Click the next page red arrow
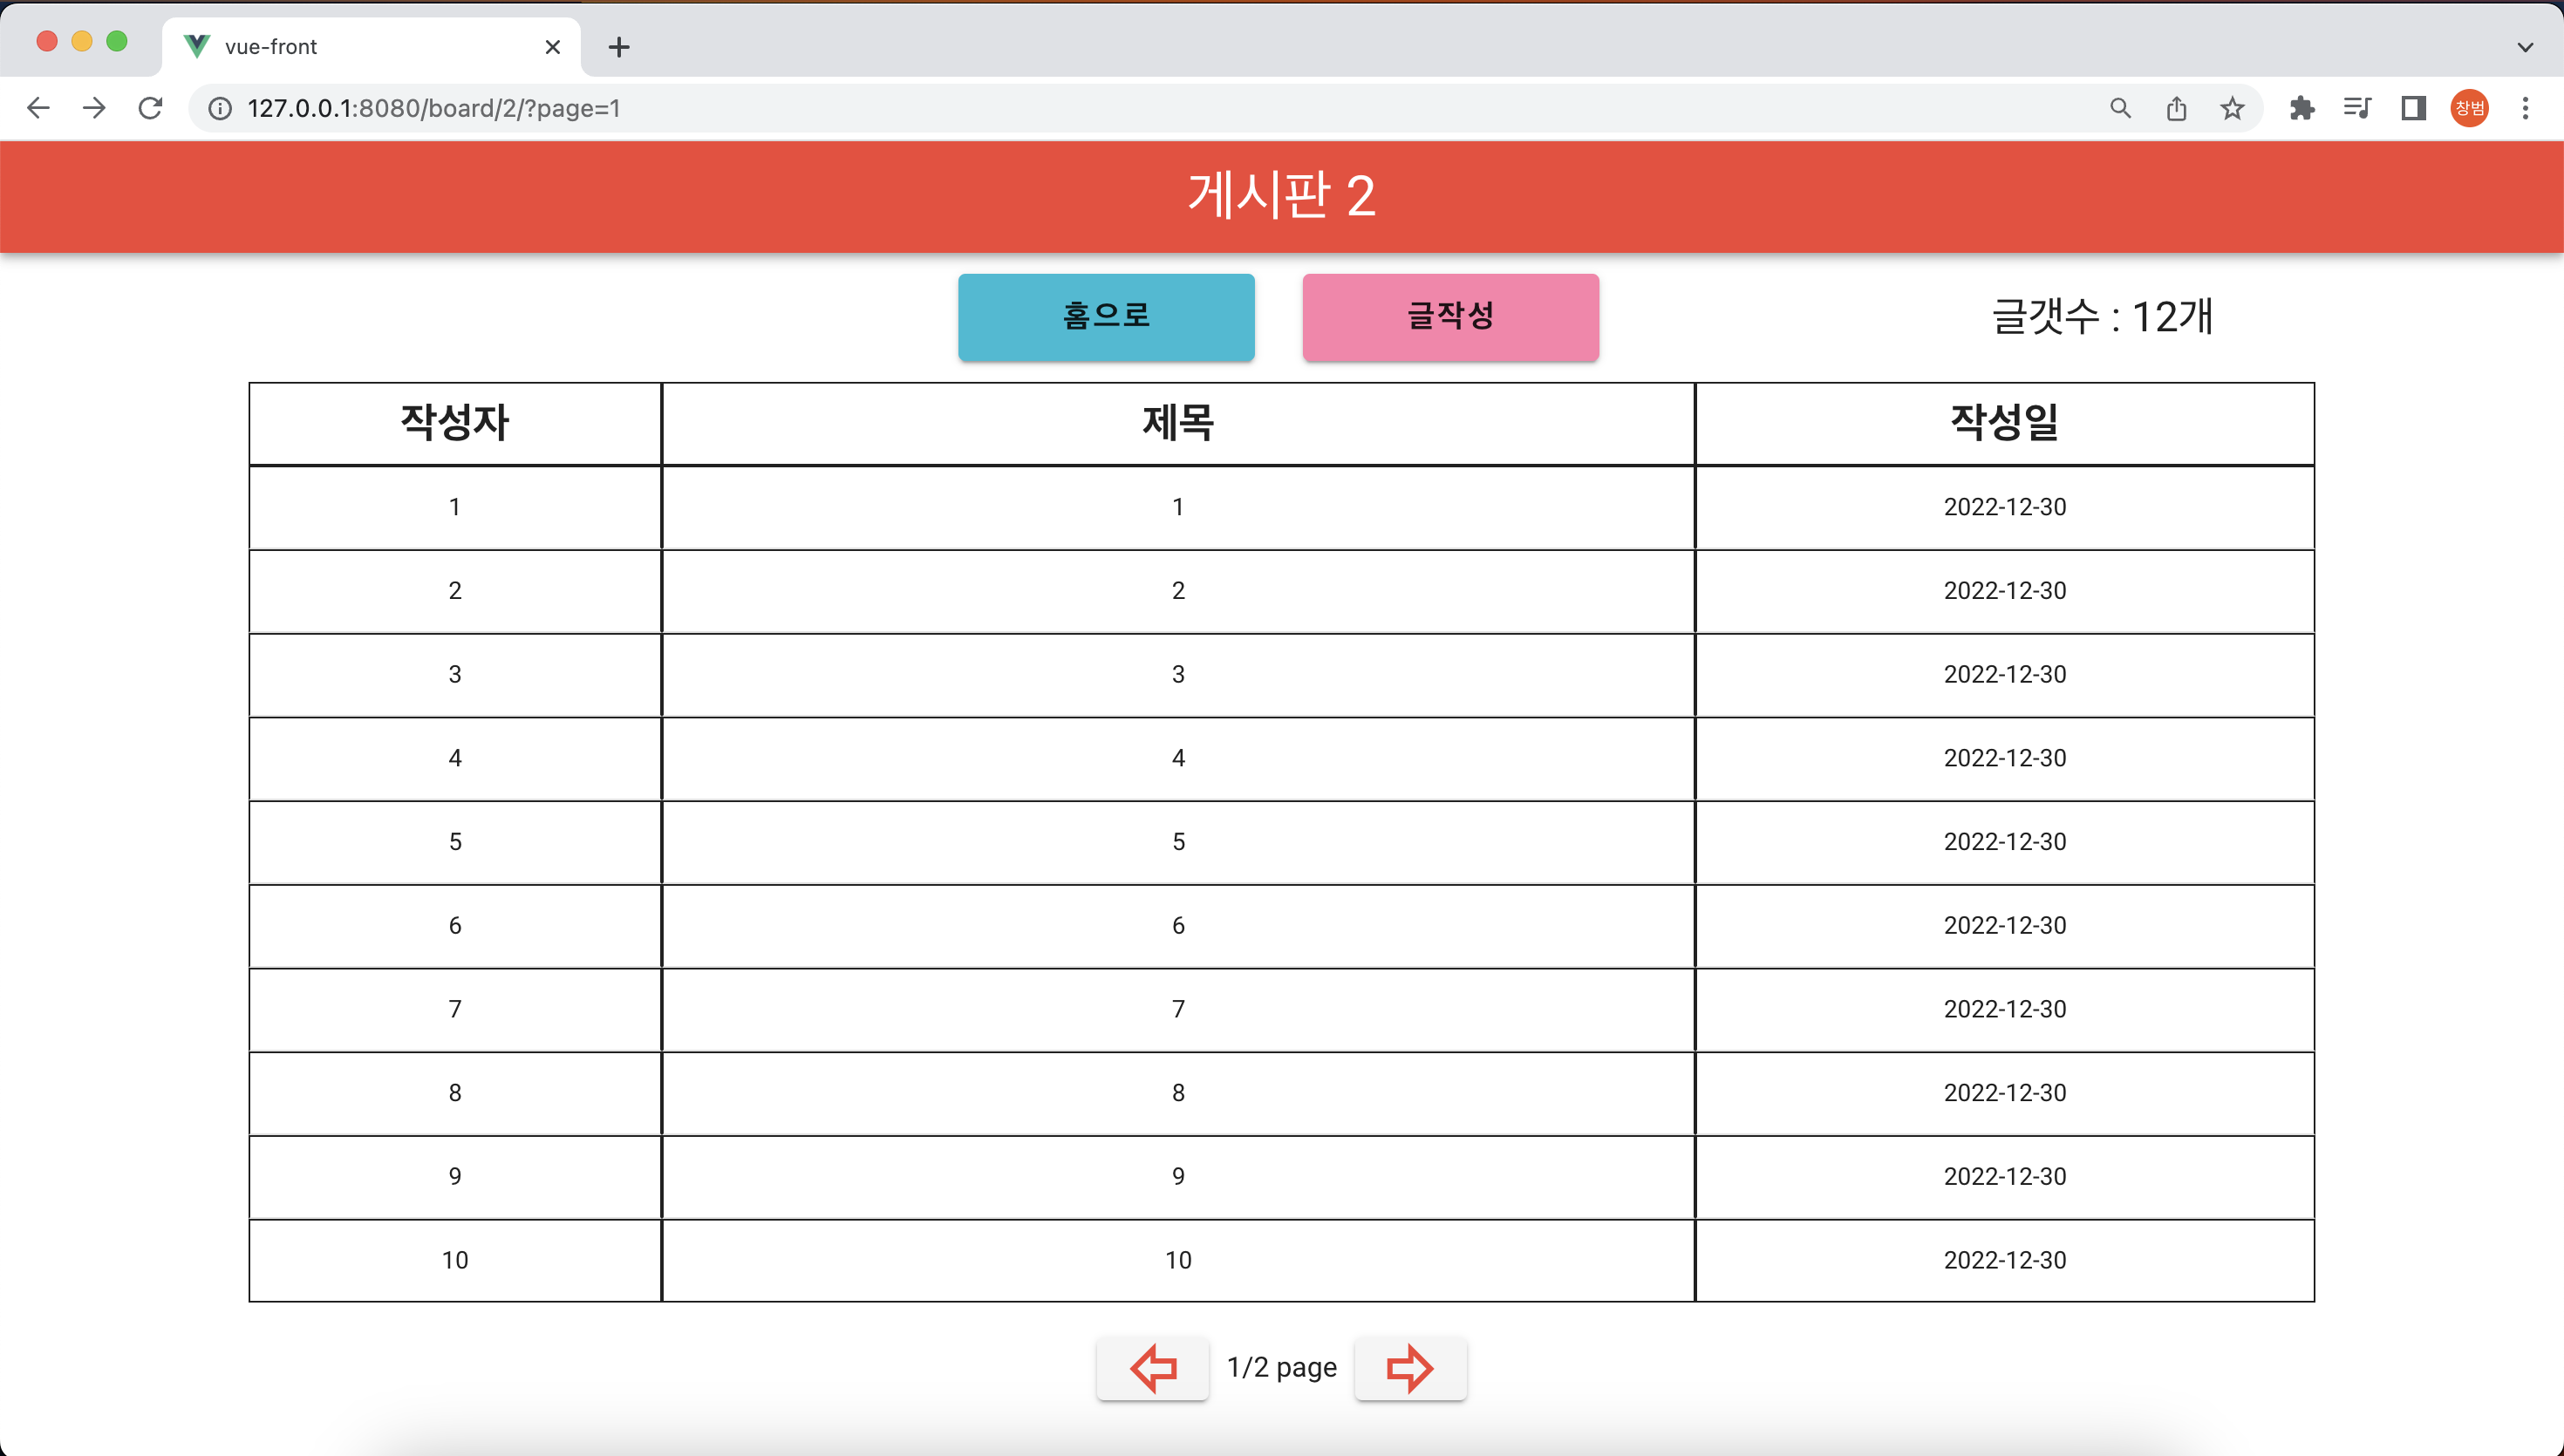This screenshot has width=2564, height=1456. coord(1410,1368)
